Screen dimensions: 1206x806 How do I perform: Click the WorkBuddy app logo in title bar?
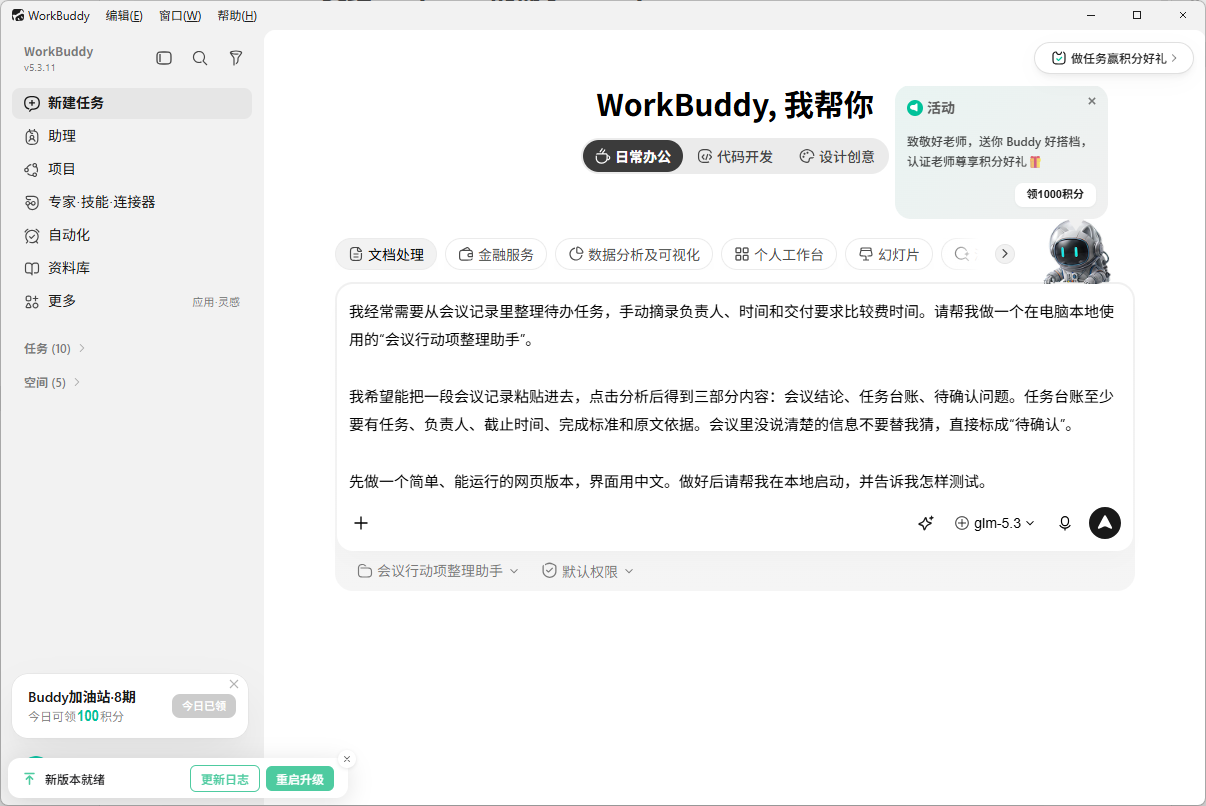18,15
